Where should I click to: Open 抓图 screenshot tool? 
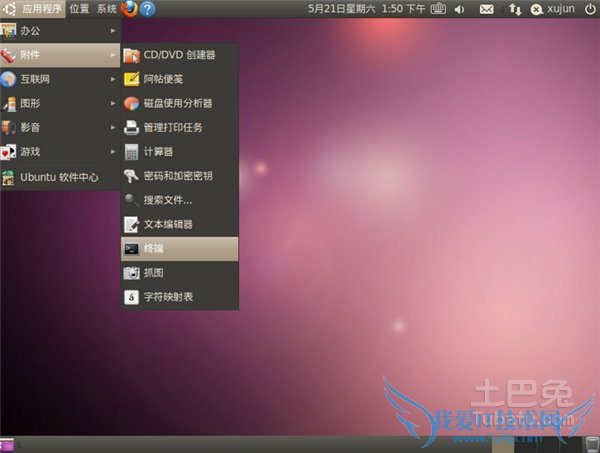179,273
